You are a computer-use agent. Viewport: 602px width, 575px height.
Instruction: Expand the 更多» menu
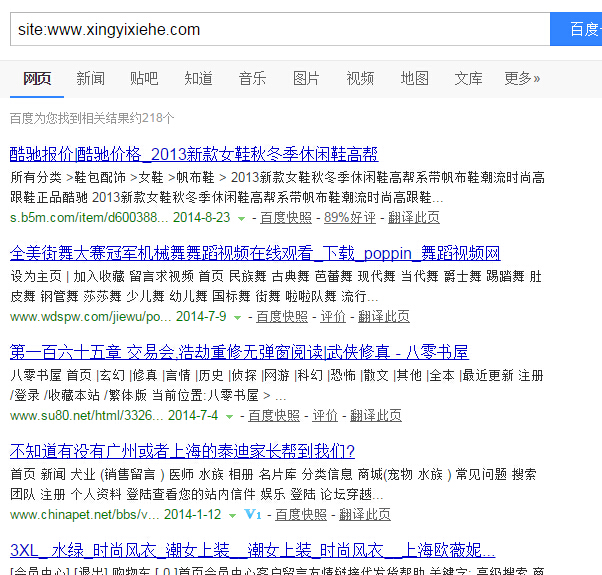point(522,79)
